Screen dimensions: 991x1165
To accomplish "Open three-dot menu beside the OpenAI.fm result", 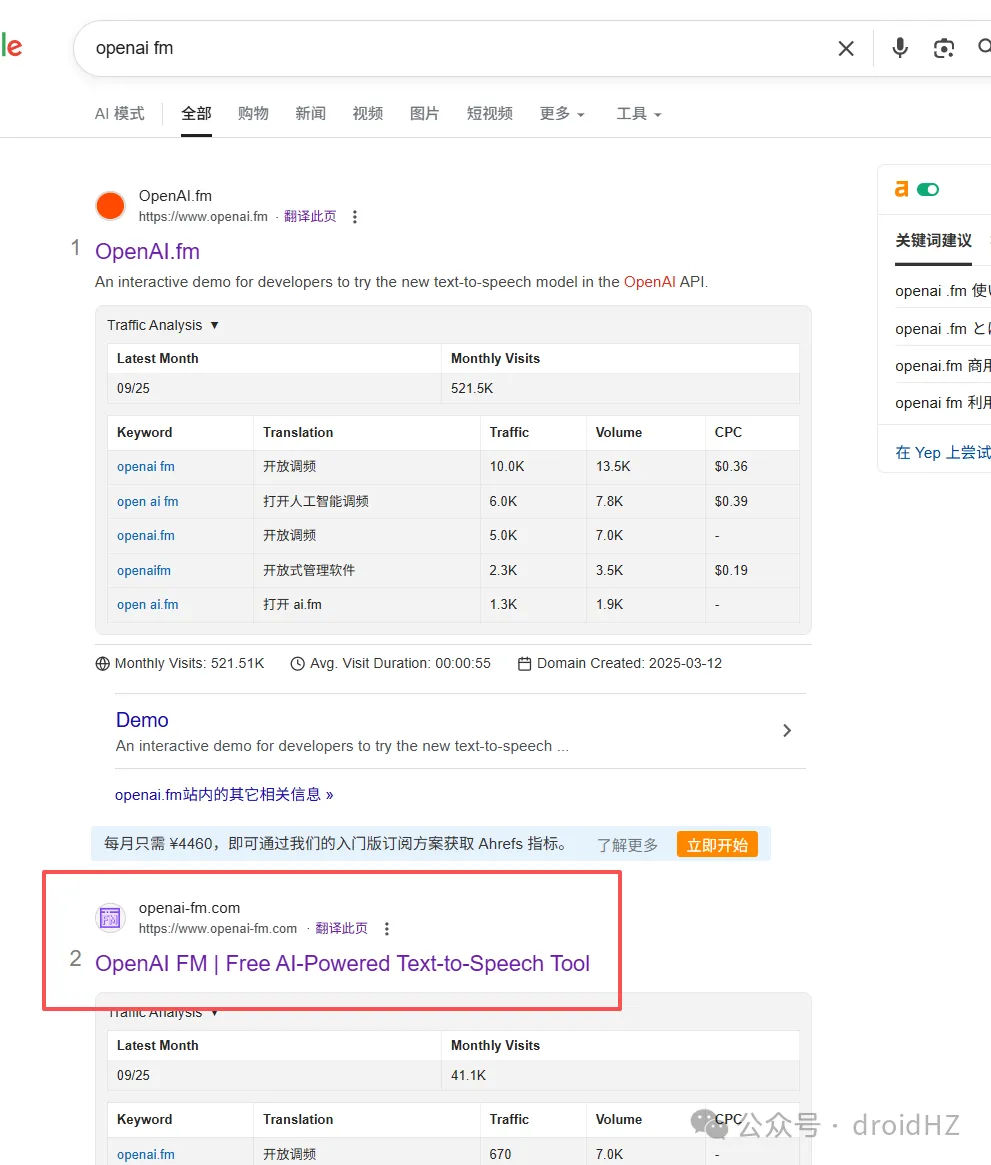I will (355, 217).
